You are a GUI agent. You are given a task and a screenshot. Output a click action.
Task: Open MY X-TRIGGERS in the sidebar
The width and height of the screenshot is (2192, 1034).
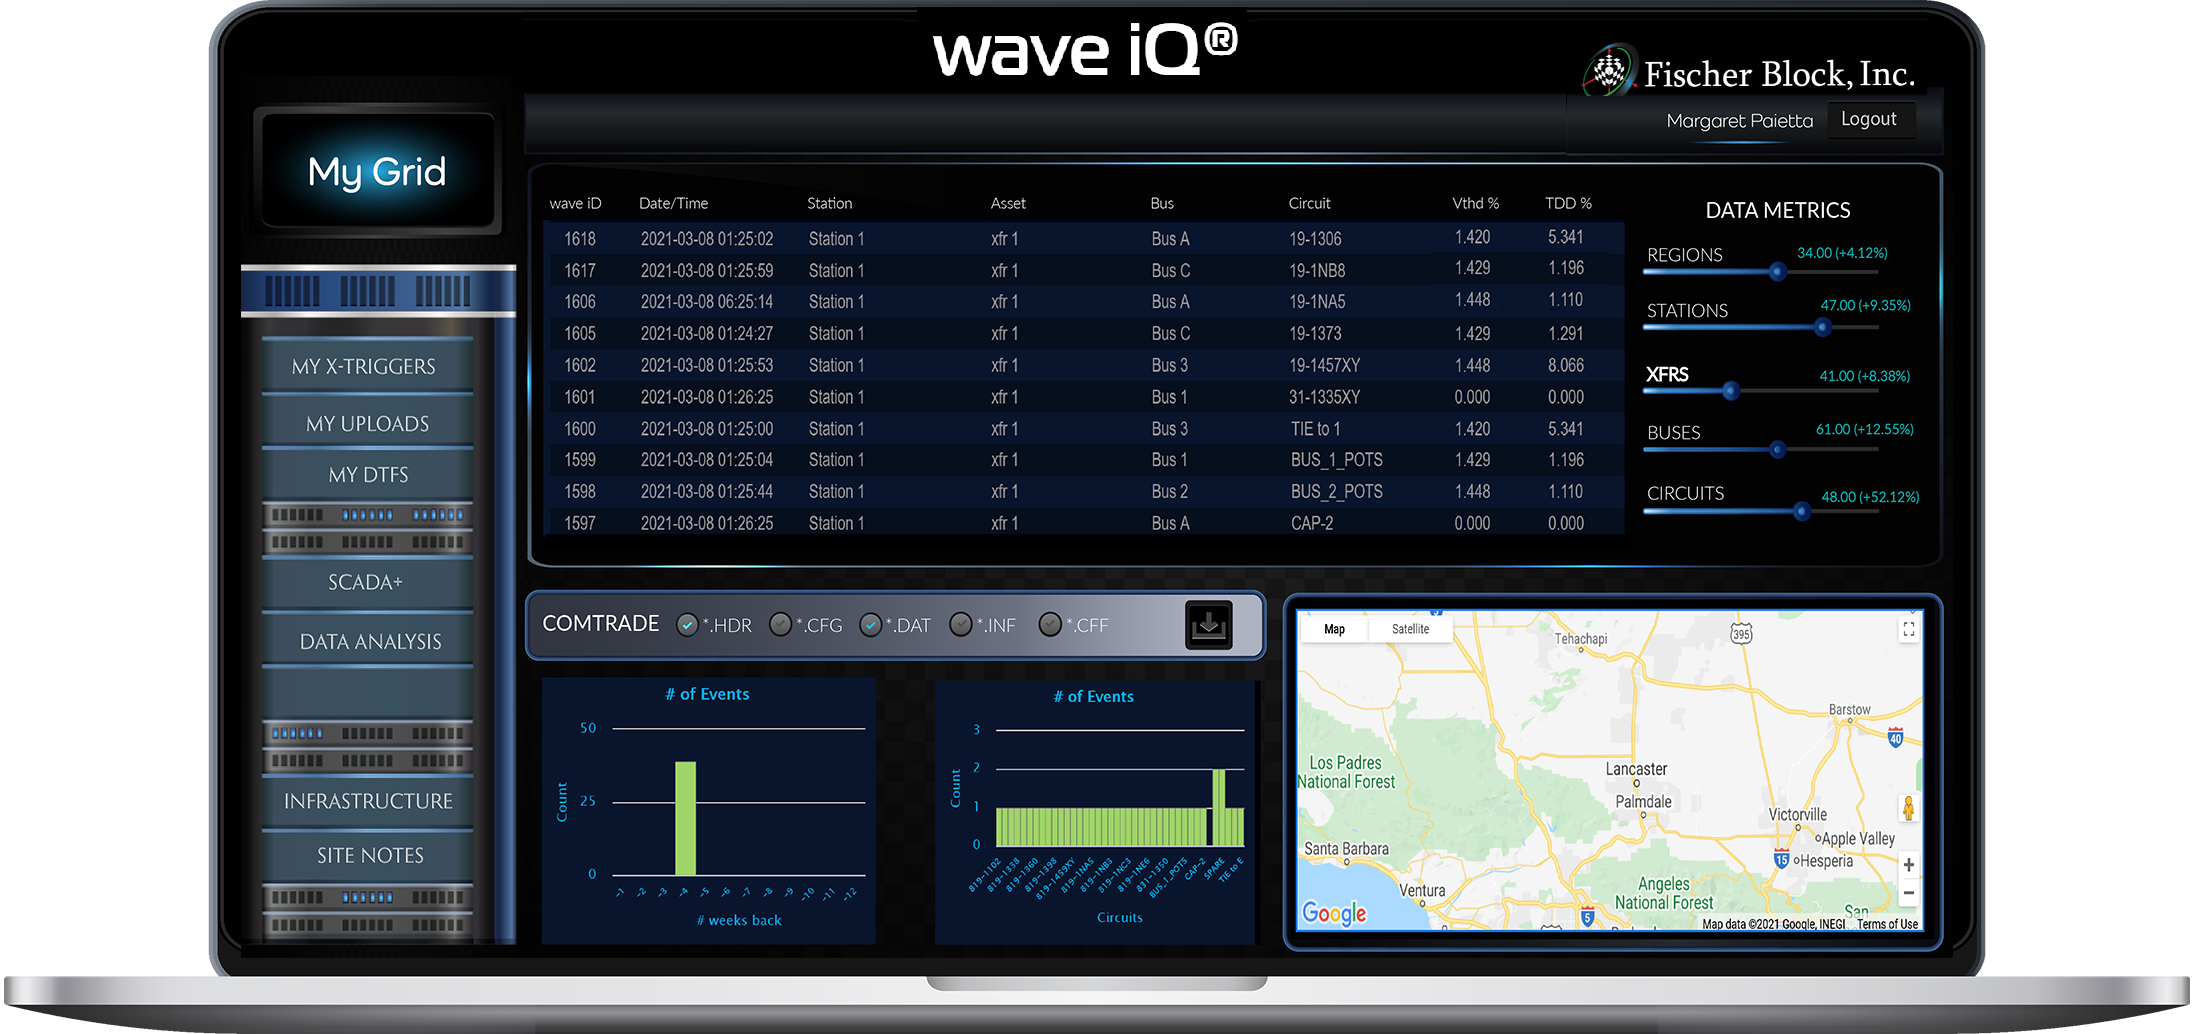(x=364, y=367)
